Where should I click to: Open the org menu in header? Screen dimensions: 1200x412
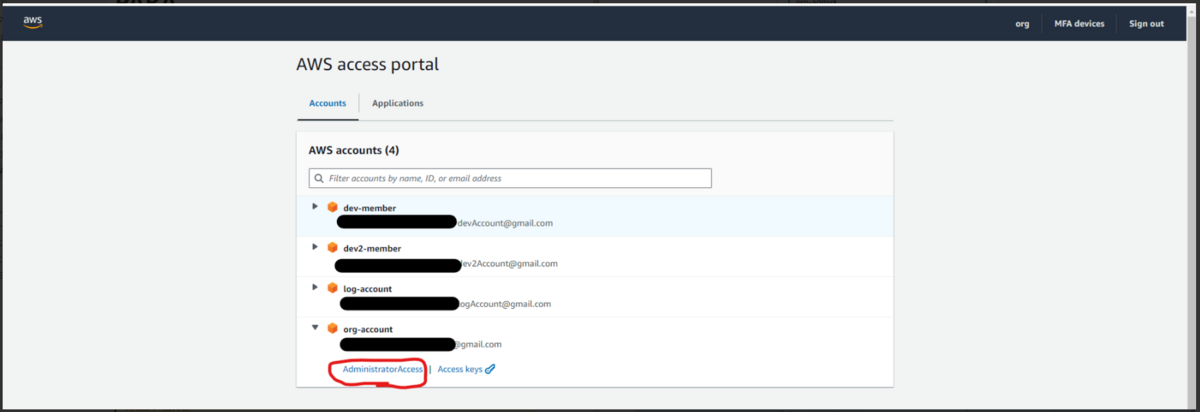(1022, 23)
